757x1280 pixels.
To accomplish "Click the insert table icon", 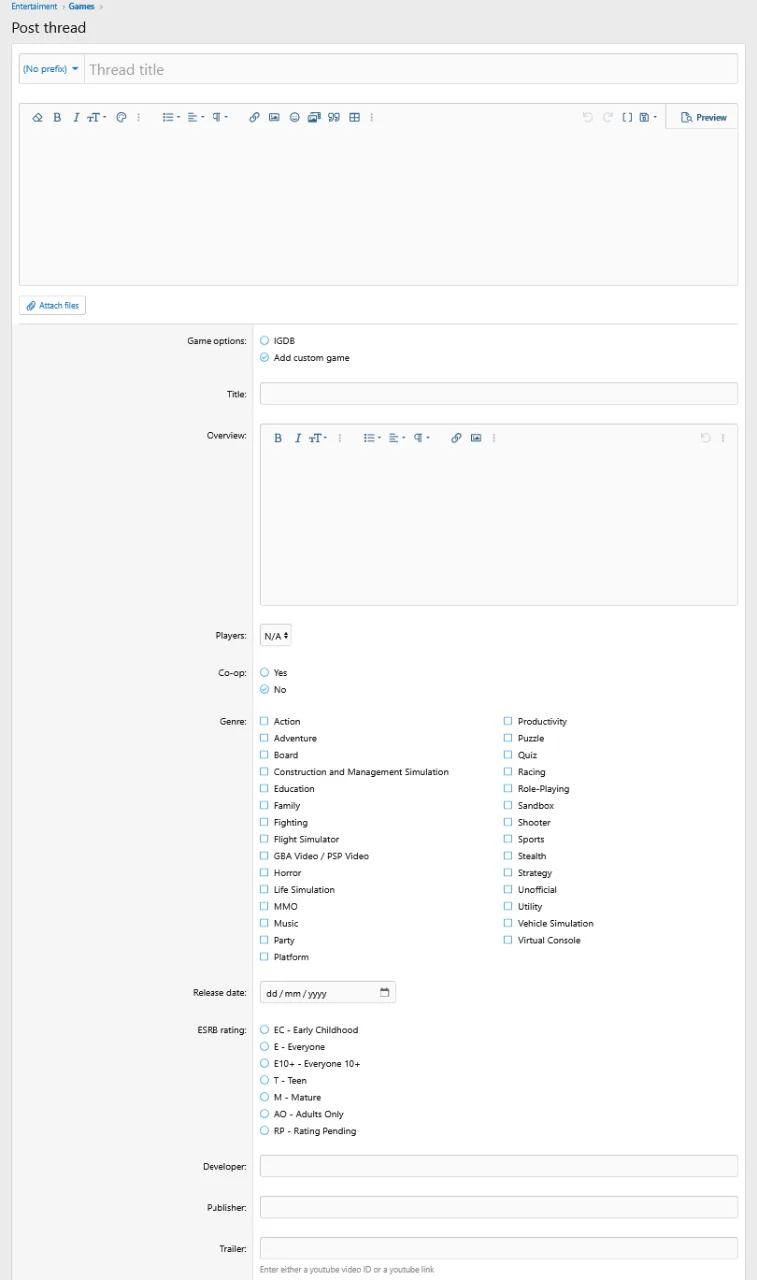I will (x=354, y=117).
